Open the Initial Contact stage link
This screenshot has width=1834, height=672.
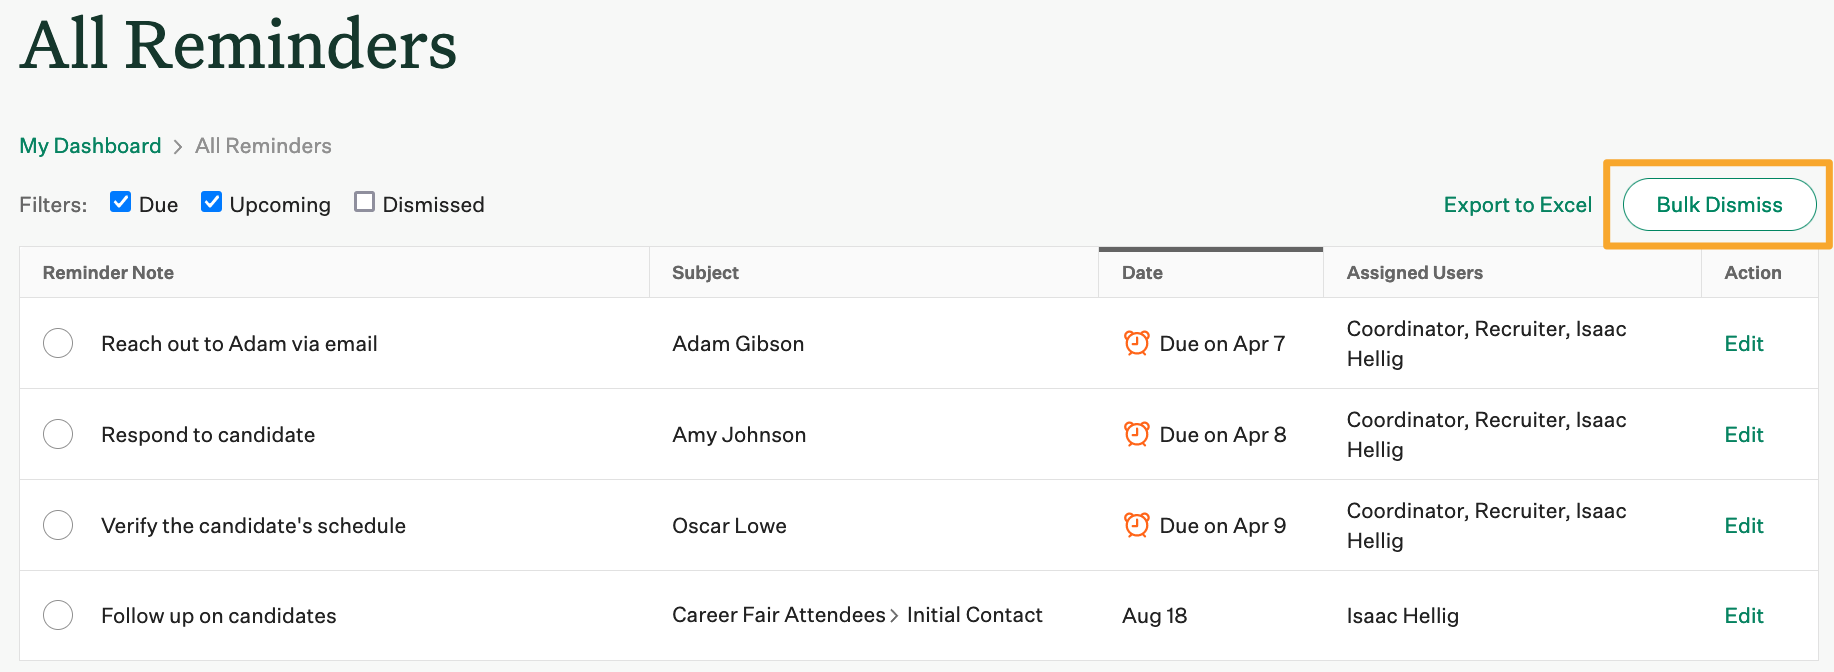975,615
